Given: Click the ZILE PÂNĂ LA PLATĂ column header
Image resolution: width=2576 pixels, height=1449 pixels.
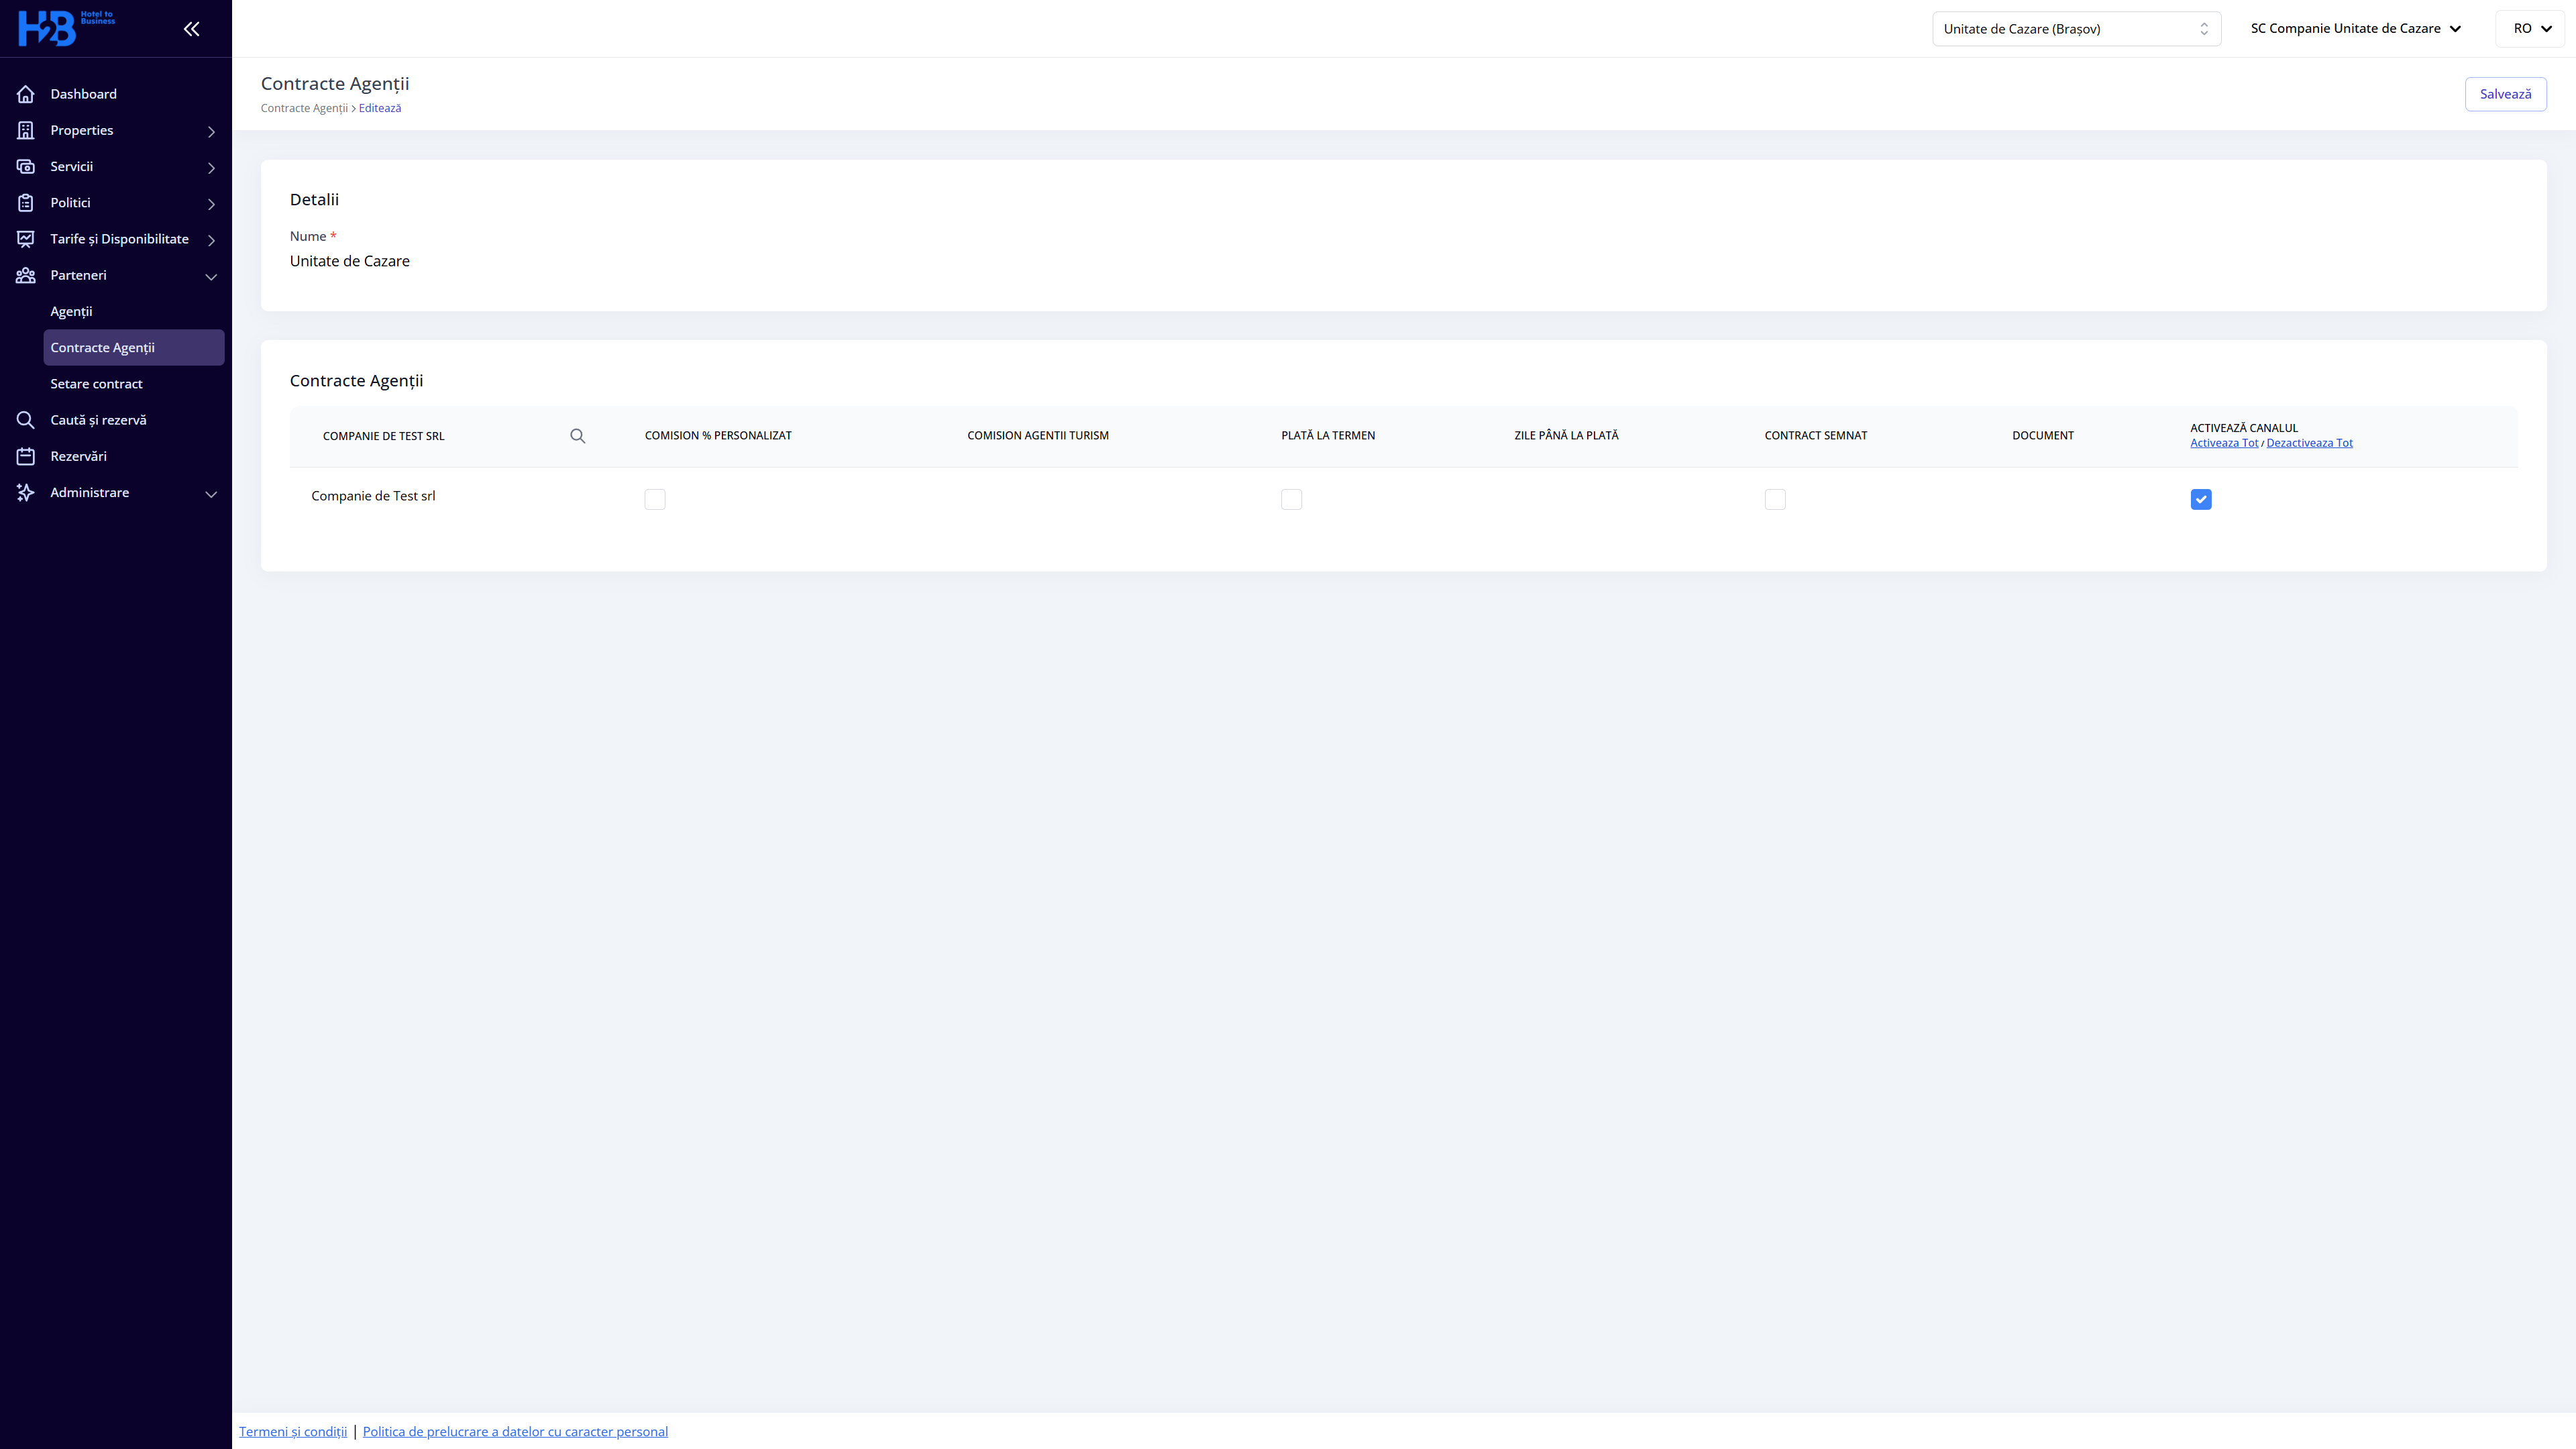Looking at the screenshot, I should coord(1566,435).
